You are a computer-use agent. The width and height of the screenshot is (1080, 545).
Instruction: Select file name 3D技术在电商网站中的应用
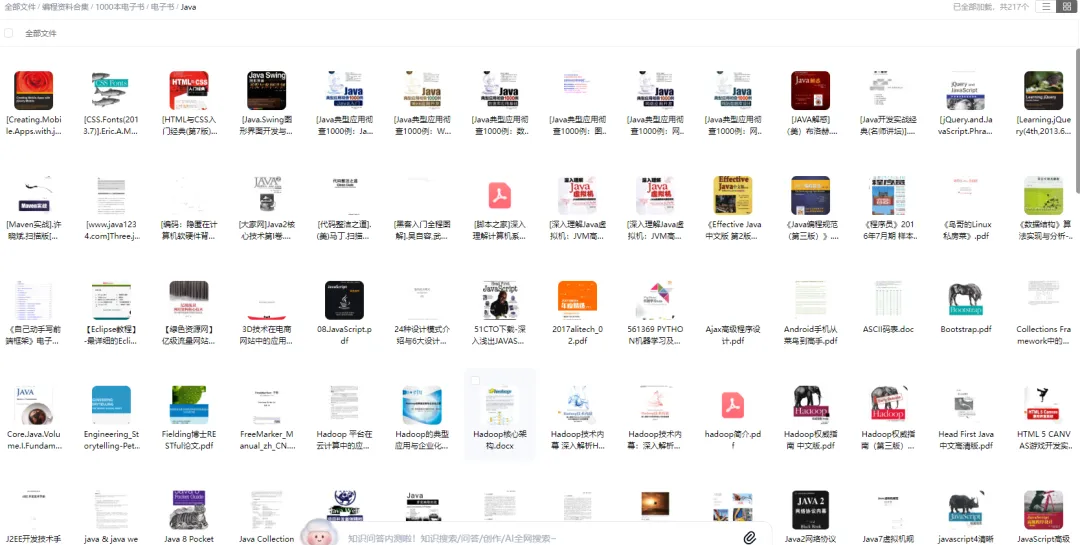pos(267,335)
